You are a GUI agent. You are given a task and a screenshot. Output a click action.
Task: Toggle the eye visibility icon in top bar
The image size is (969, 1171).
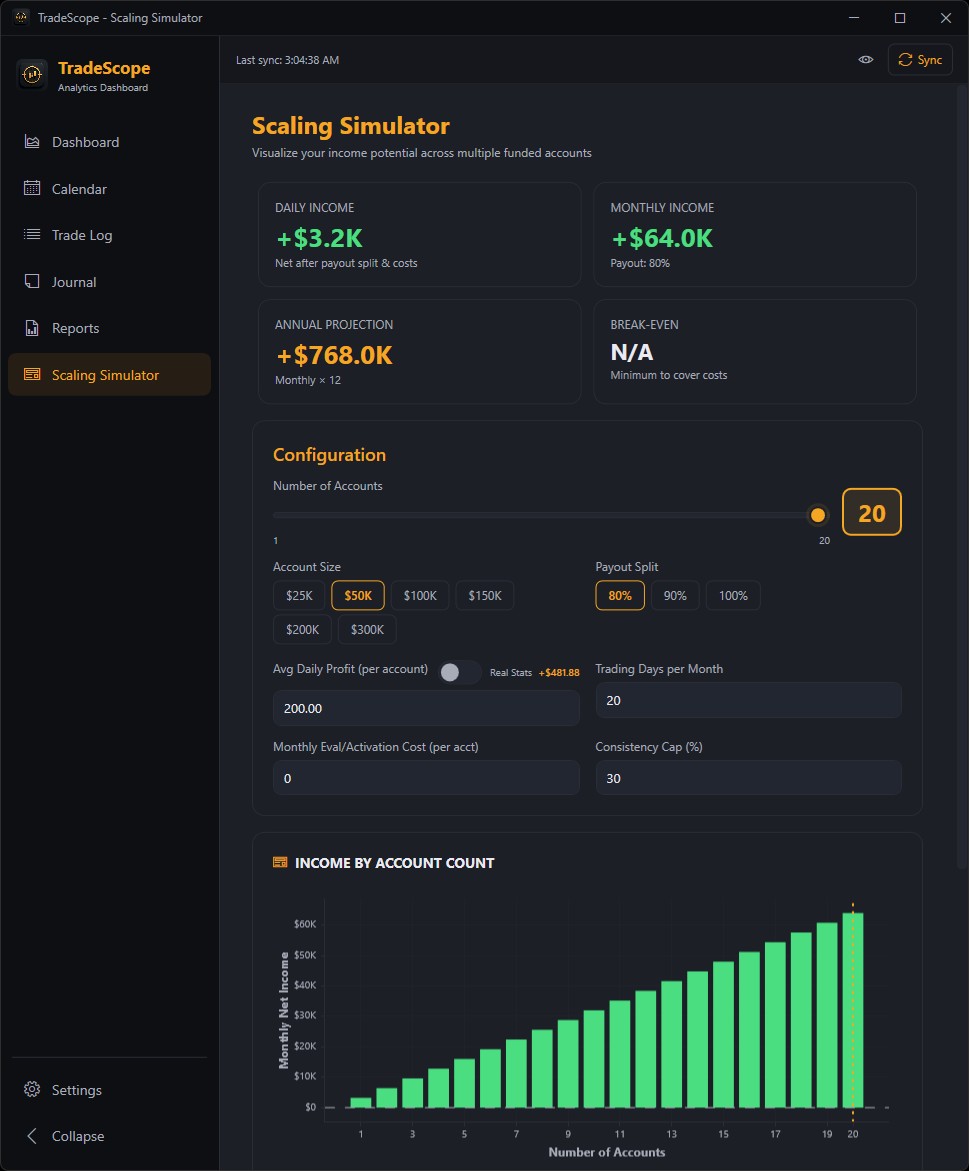click(866, 59)
